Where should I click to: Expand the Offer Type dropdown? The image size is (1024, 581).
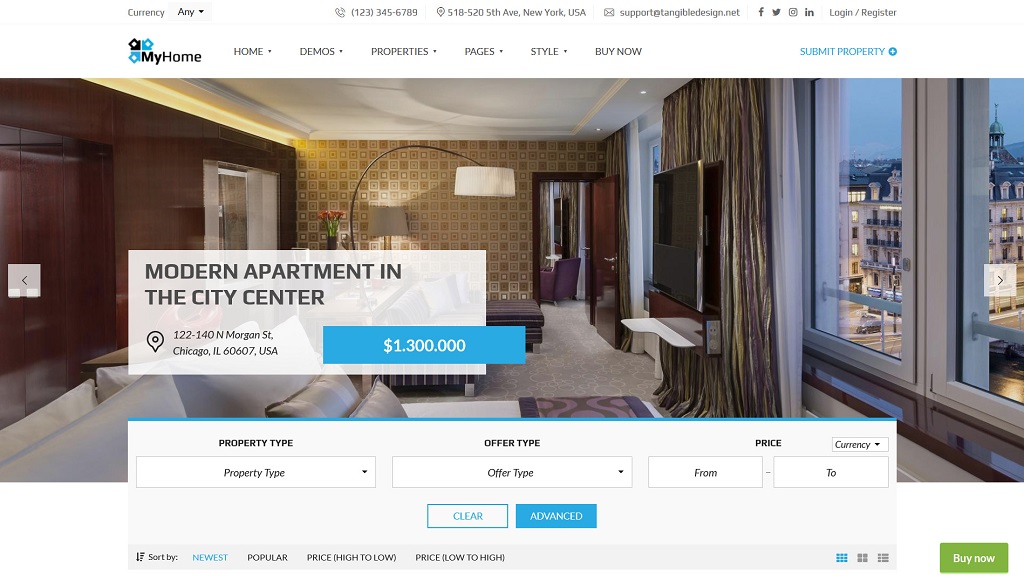[512, 472]
